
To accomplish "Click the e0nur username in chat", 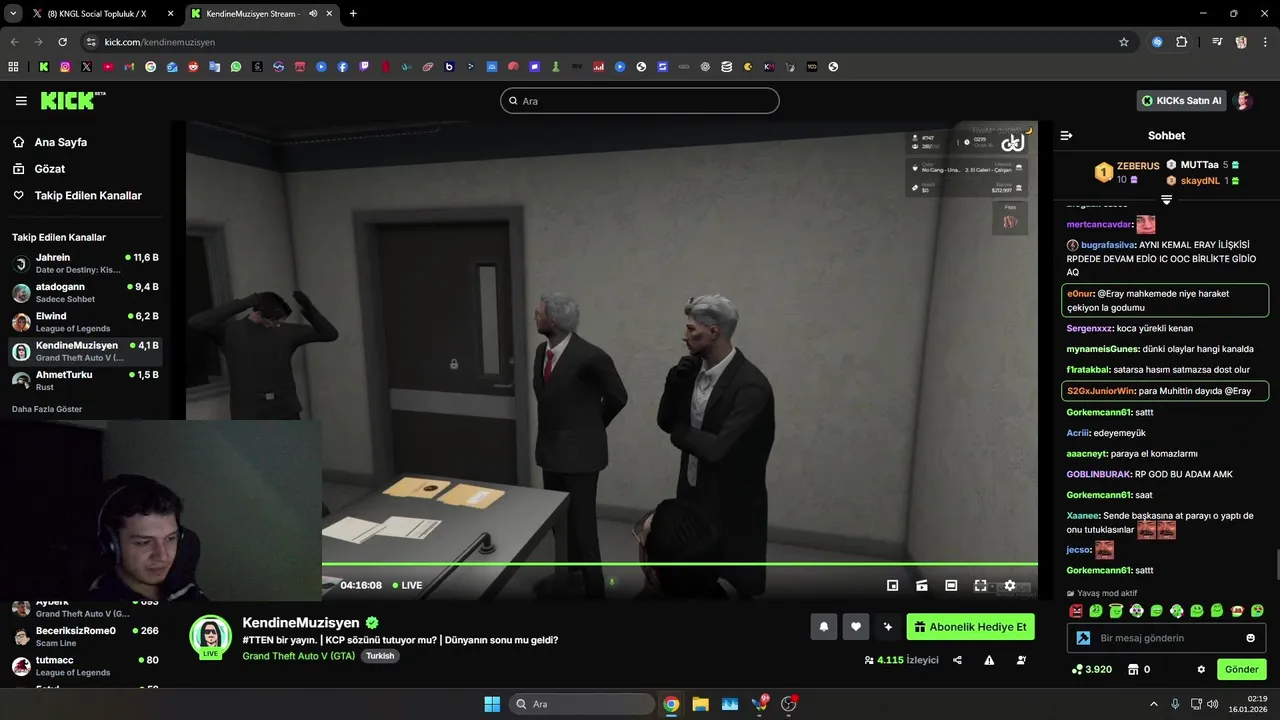I will pos(1080,294).
